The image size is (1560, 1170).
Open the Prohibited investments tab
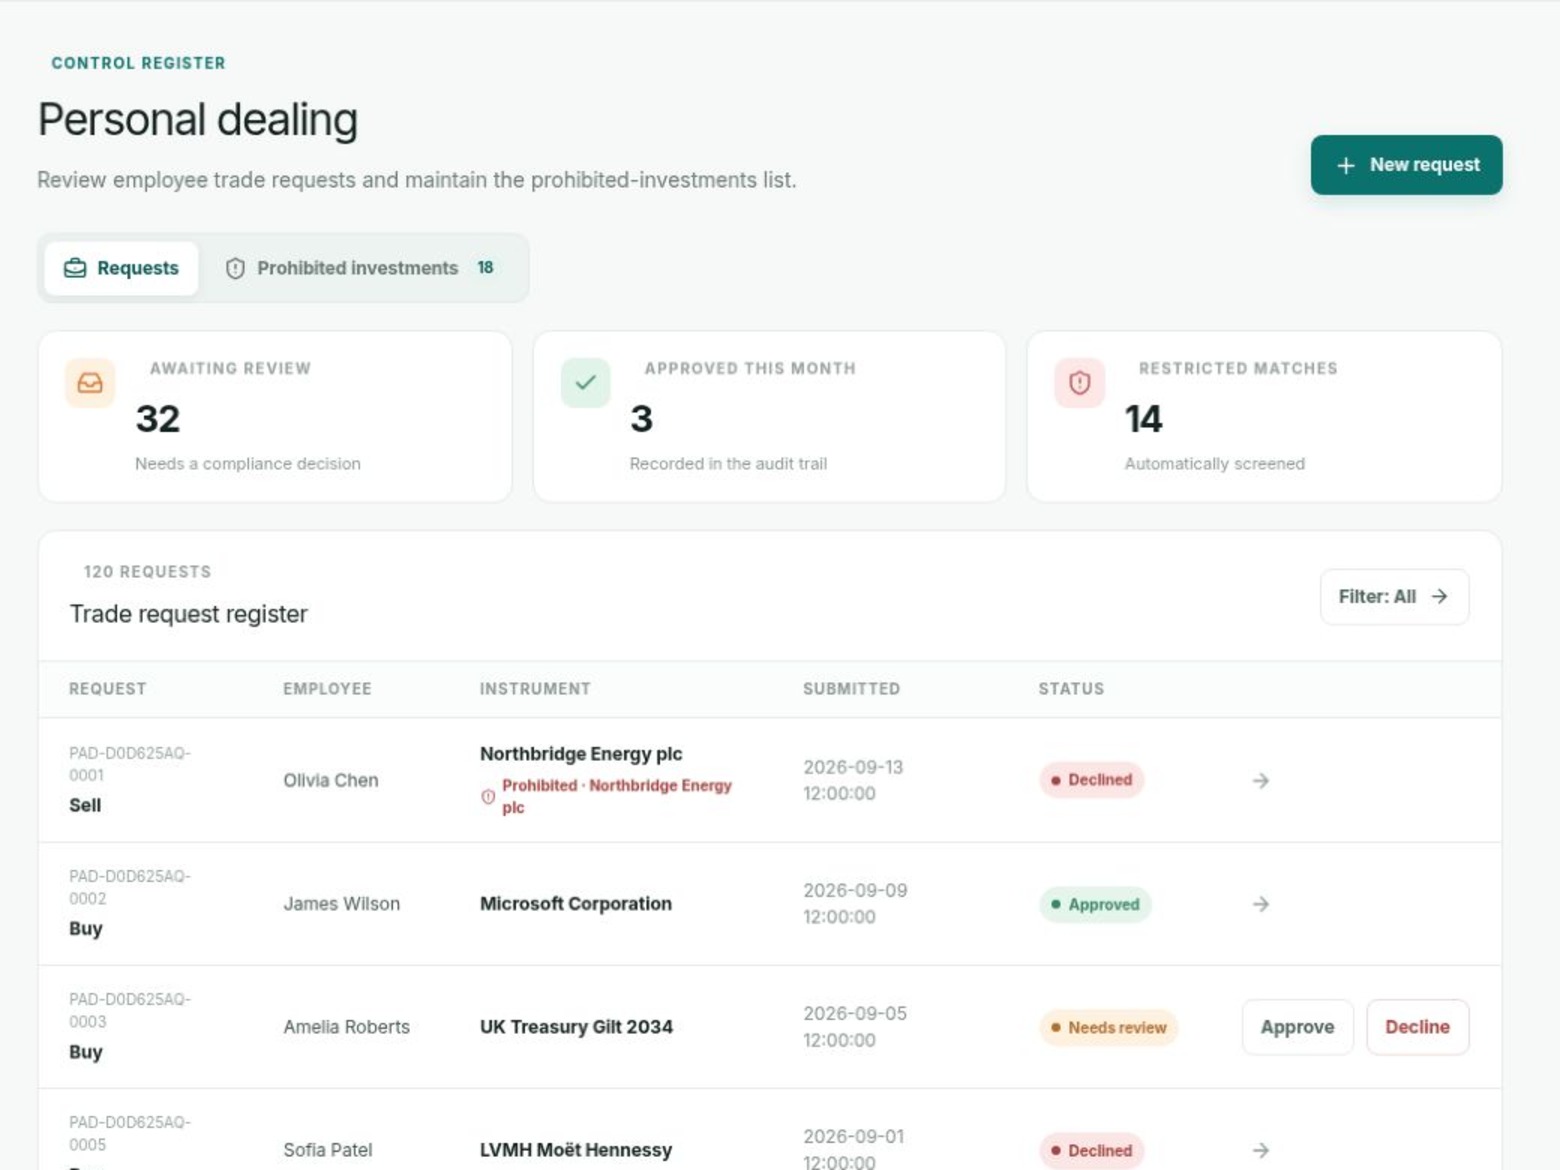point(361,268)
